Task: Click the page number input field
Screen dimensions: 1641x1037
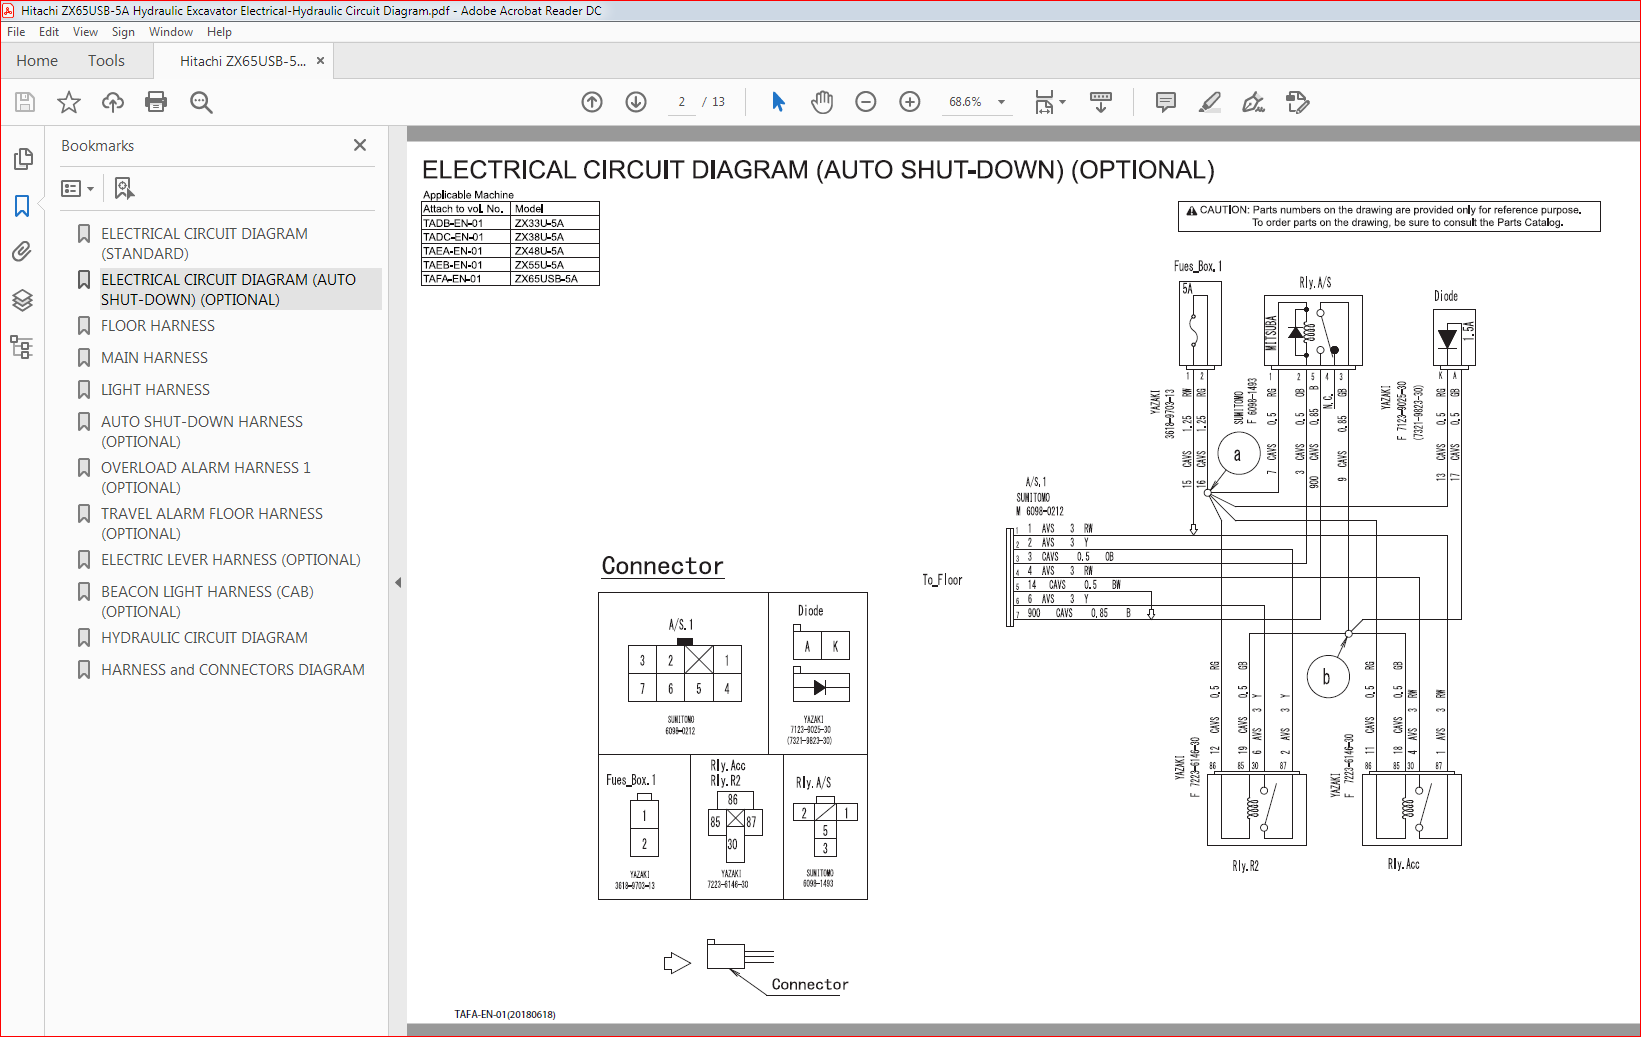Action: [x=682, y=102]
